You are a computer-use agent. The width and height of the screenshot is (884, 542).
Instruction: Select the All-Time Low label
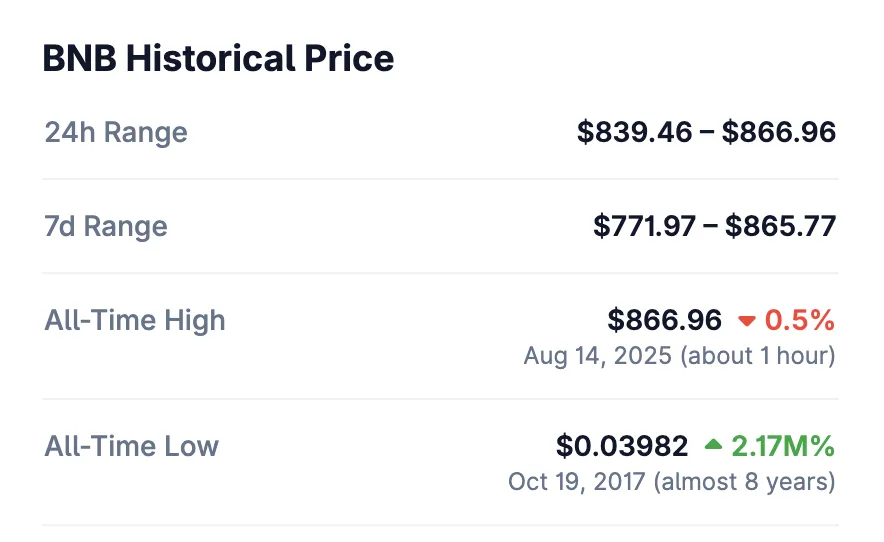(131, 446)
